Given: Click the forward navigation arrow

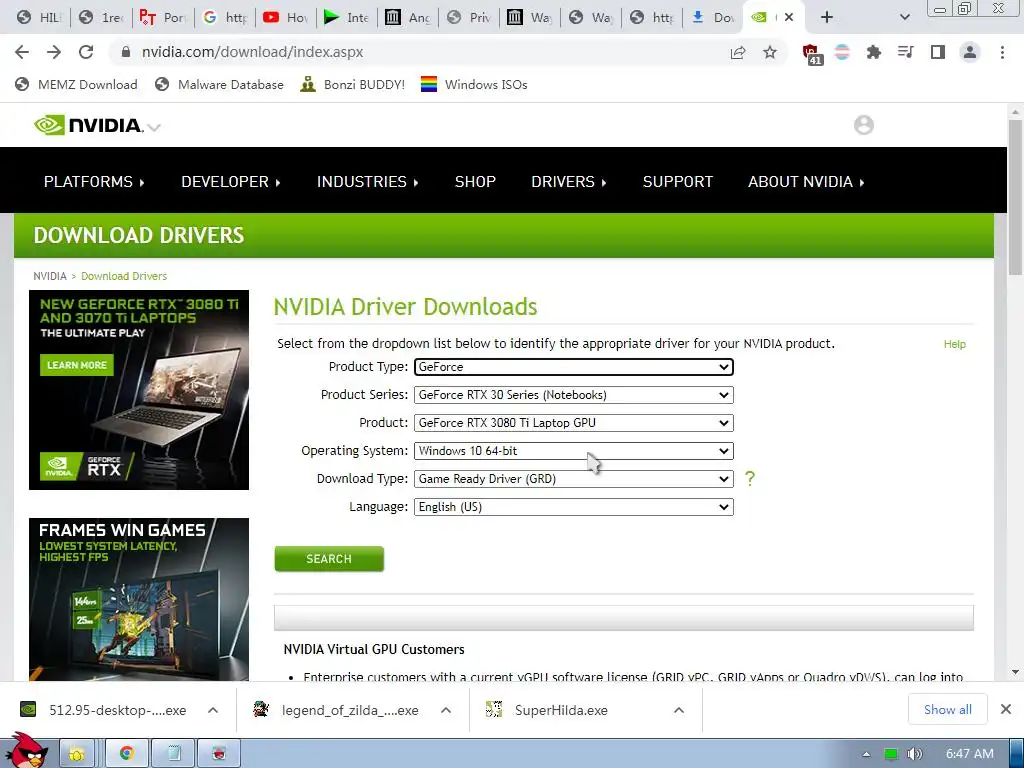Looking at the screenshot, I should click(x=54, y=52).
